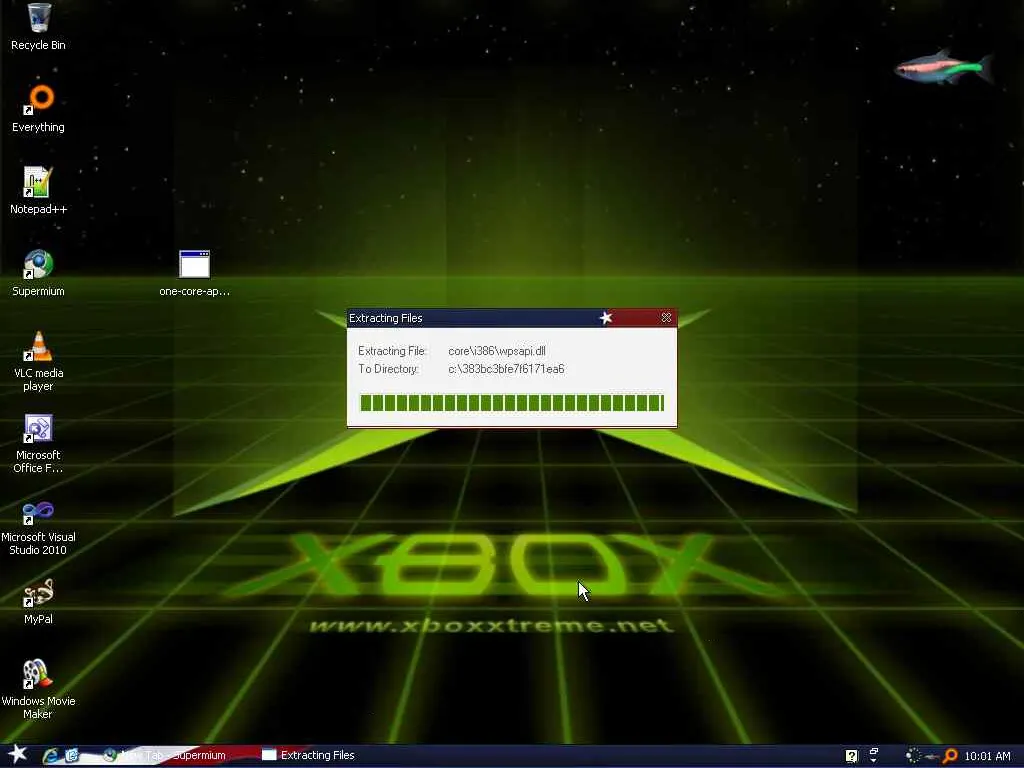Click the "Extracting File:" label
Viewport: 1024px width, 768px height.
pos(392,351)
